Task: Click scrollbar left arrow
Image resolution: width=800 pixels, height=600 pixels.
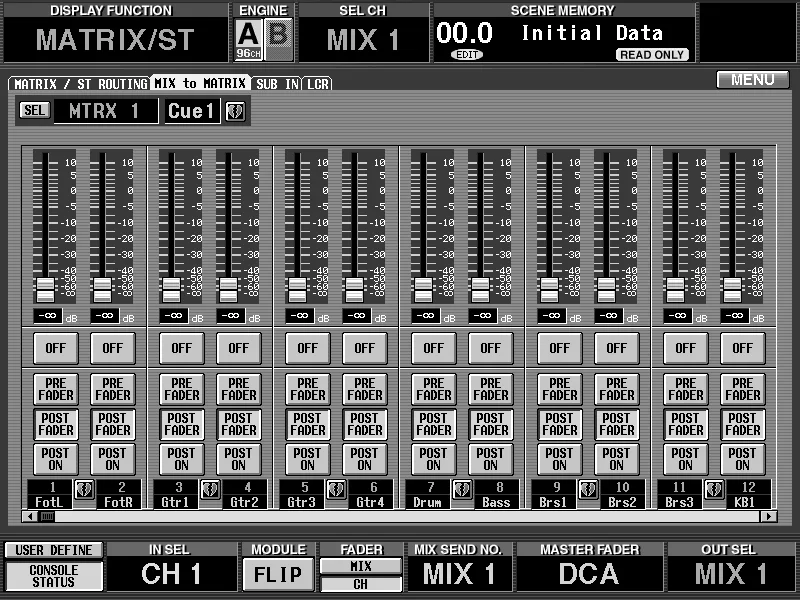Action: click(30, 516)
